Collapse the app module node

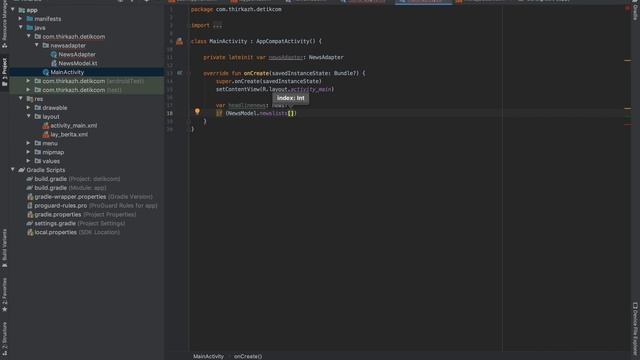[13, 9]
